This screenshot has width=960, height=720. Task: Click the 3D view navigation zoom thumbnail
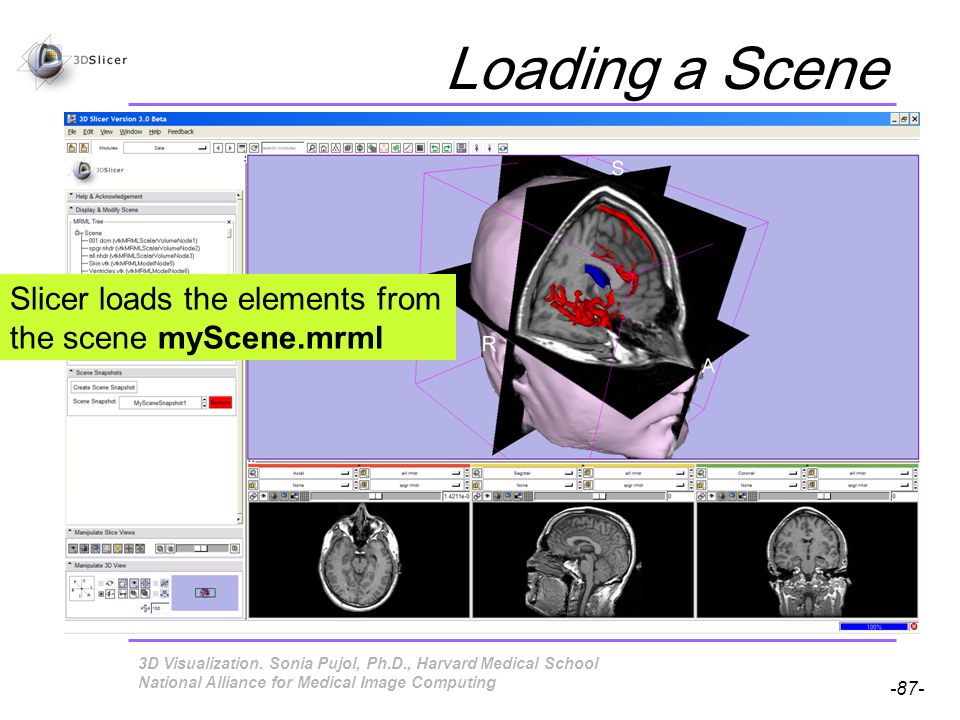(x=205, y=593)
